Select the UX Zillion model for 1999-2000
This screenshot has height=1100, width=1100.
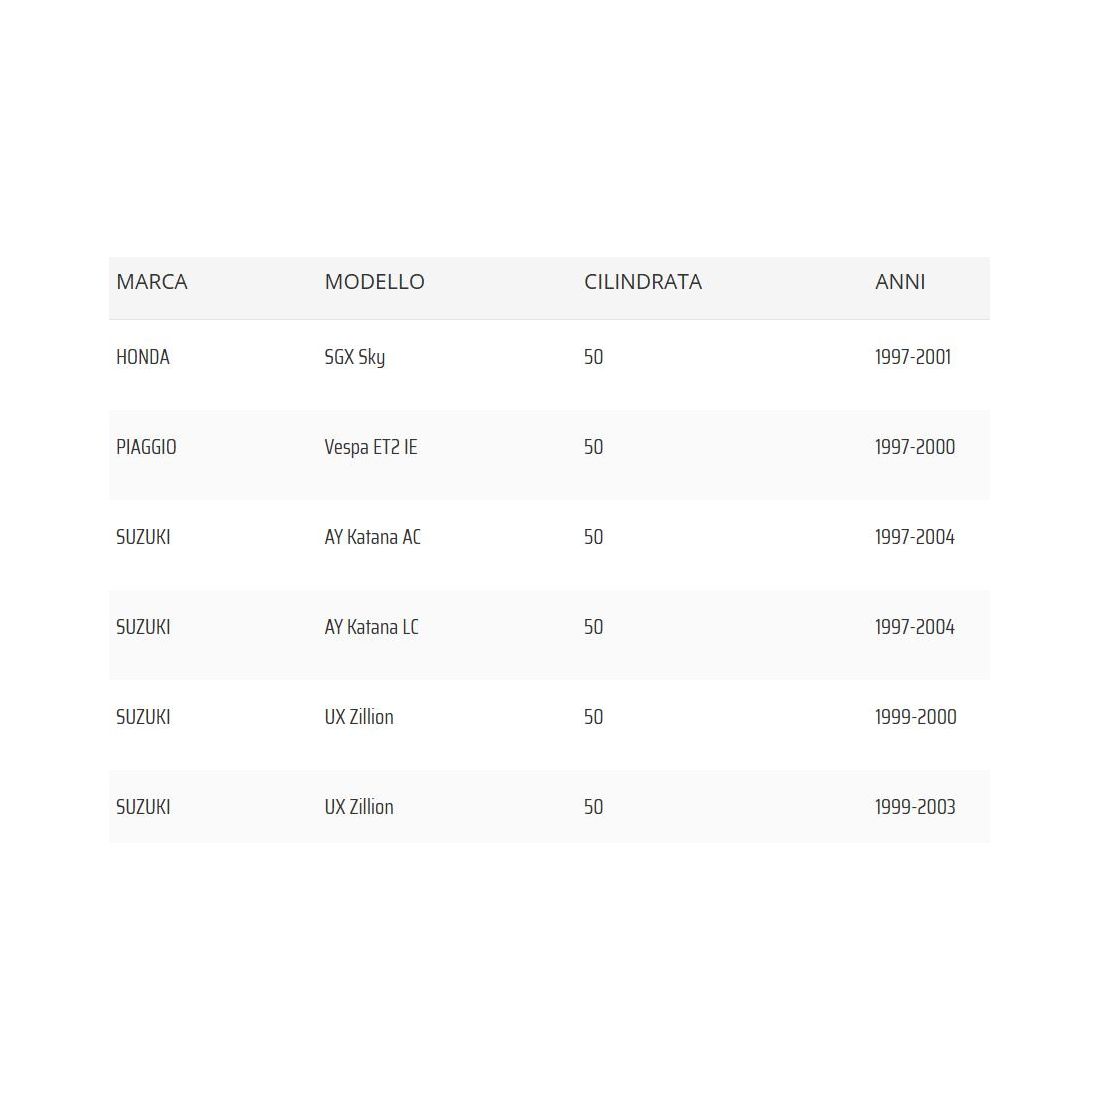(358, 717)
